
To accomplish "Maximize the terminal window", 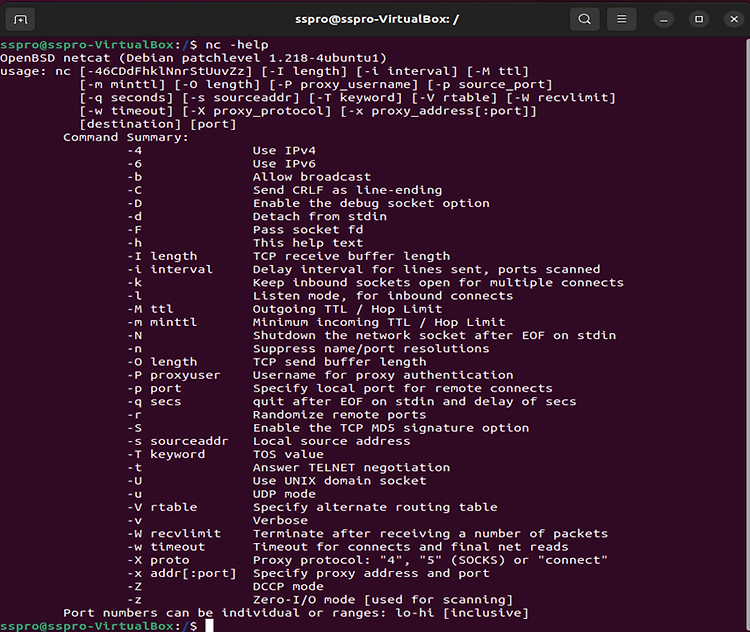I will click(699, 20).
